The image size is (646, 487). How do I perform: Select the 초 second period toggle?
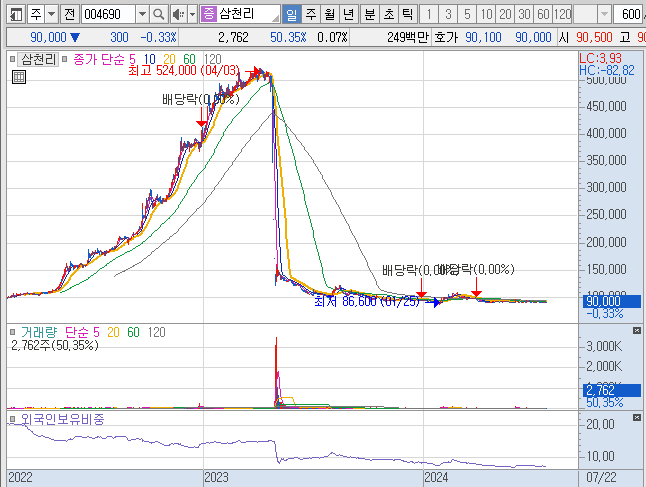[389, 14]
